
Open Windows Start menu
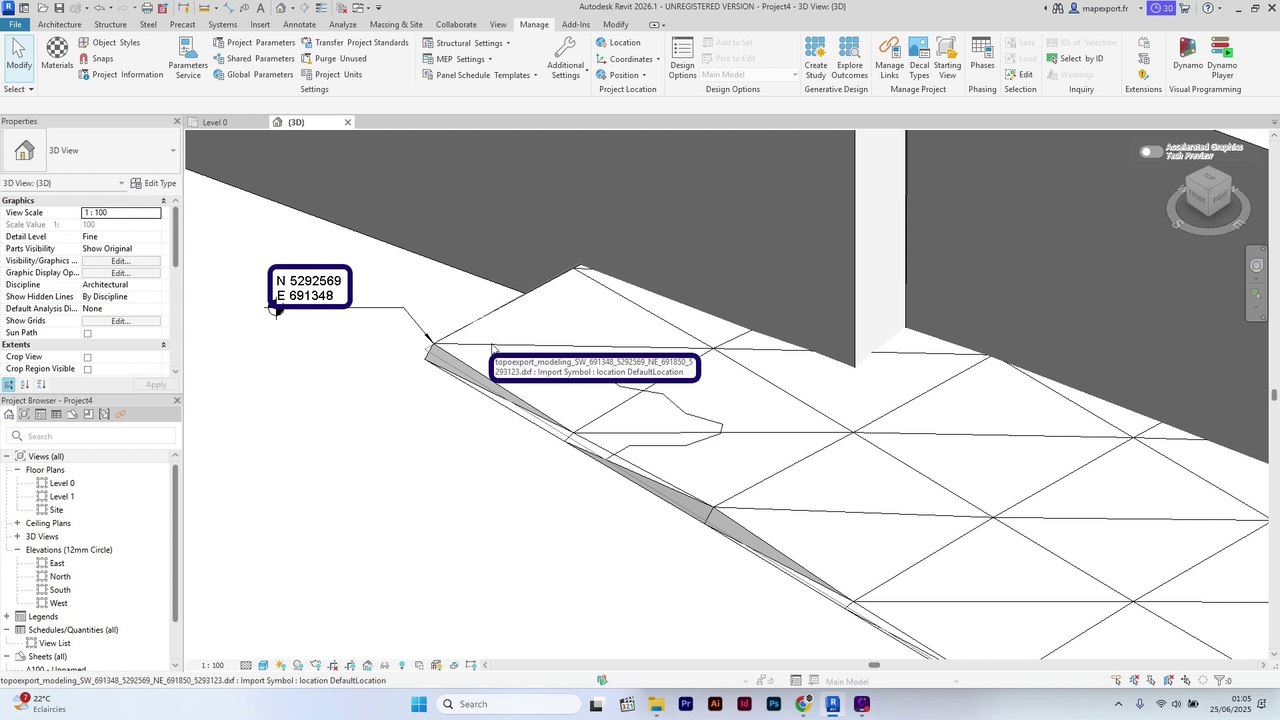[418, 704]
